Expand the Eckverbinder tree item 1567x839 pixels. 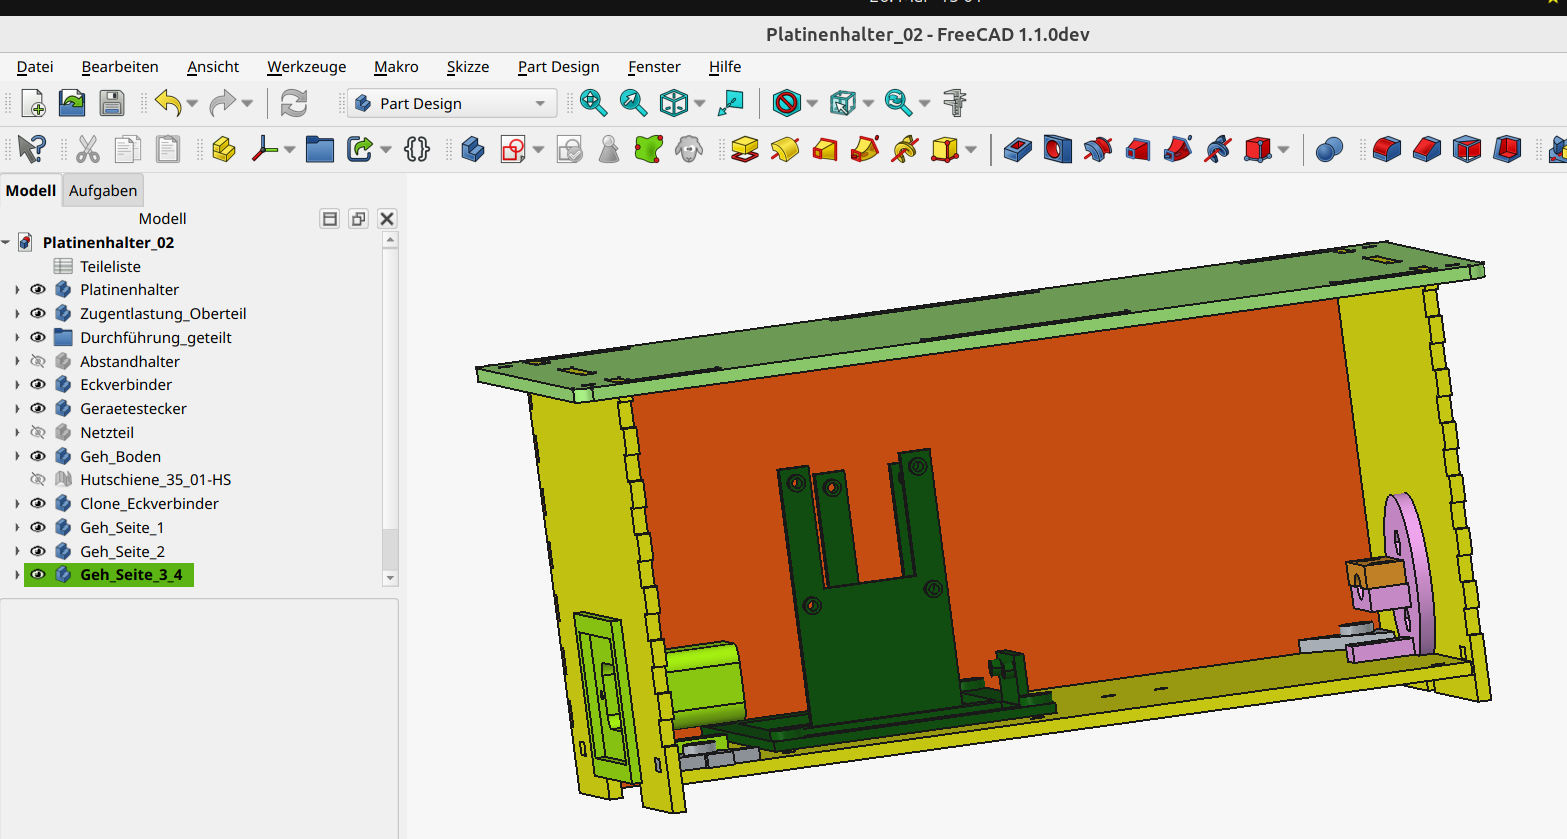coord(17,384)
